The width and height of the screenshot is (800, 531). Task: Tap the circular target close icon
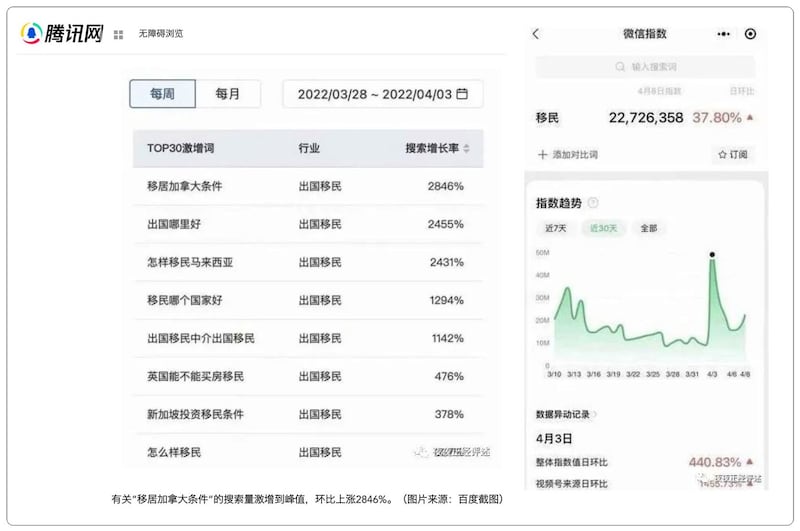pyautogui.click(x=751, y=34)
